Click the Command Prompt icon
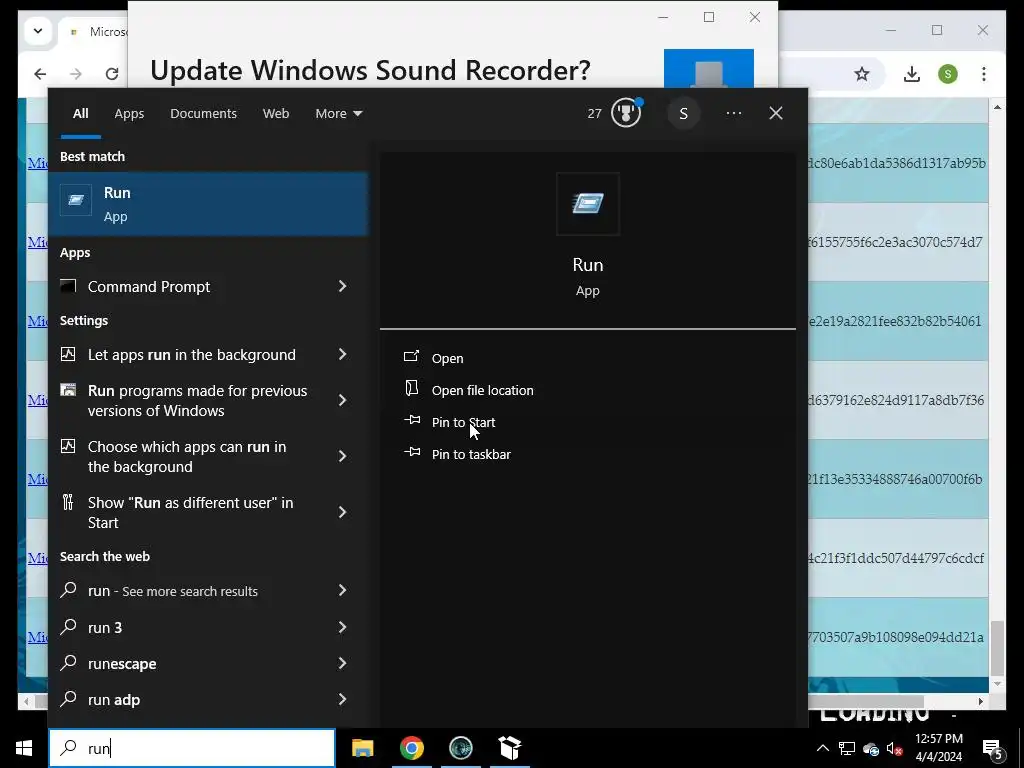Screen dimensions: 1024x768 coord(68,286)
